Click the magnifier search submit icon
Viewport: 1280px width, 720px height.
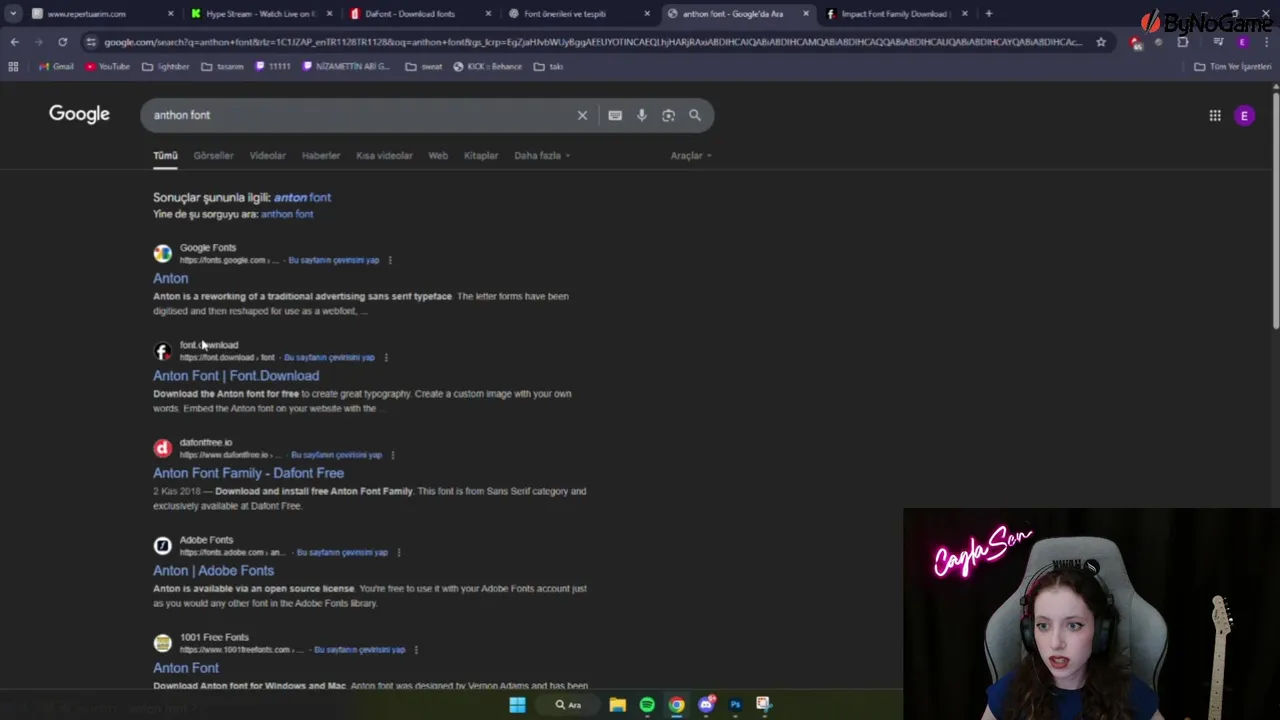695,115
